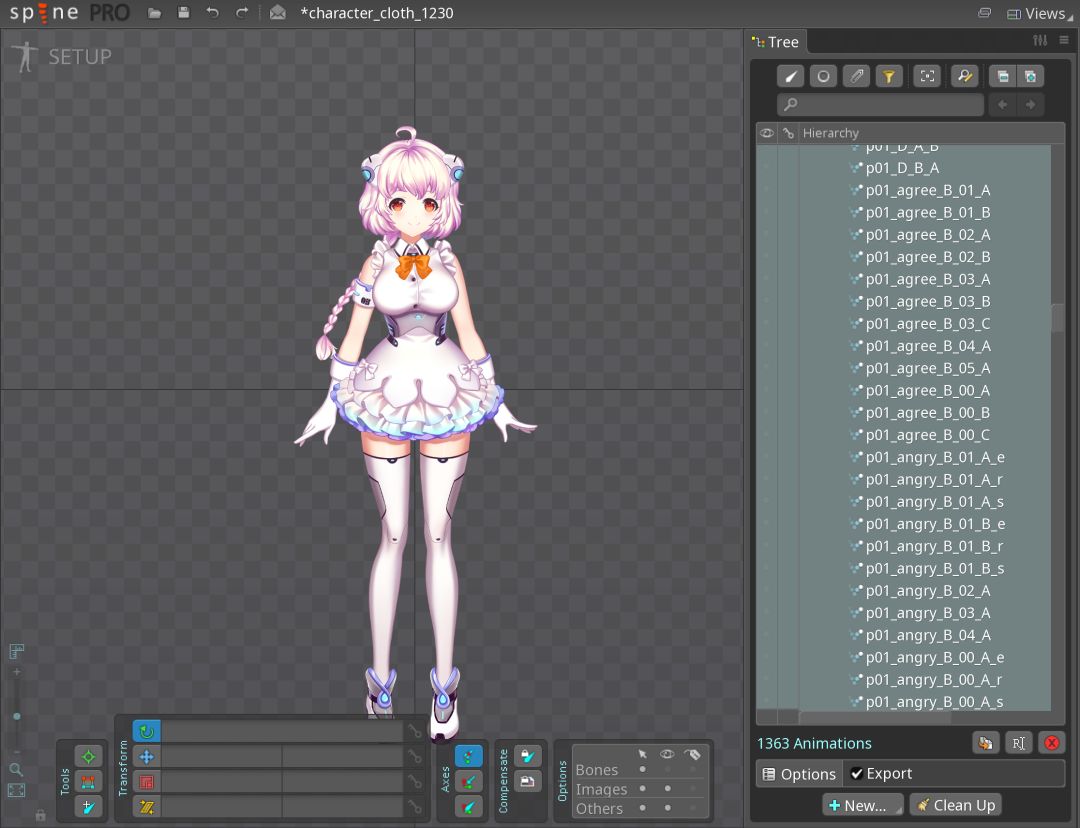Viewport: 1080px width, 828px height.
Task: Select the Scale transform tool
Action: coord(146,782)
